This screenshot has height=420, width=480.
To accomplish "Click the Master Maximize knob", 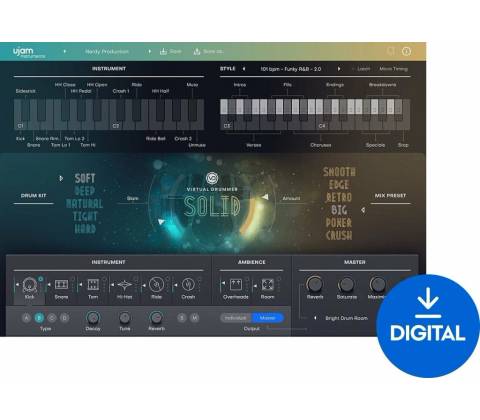I will (x=378, y=284).
